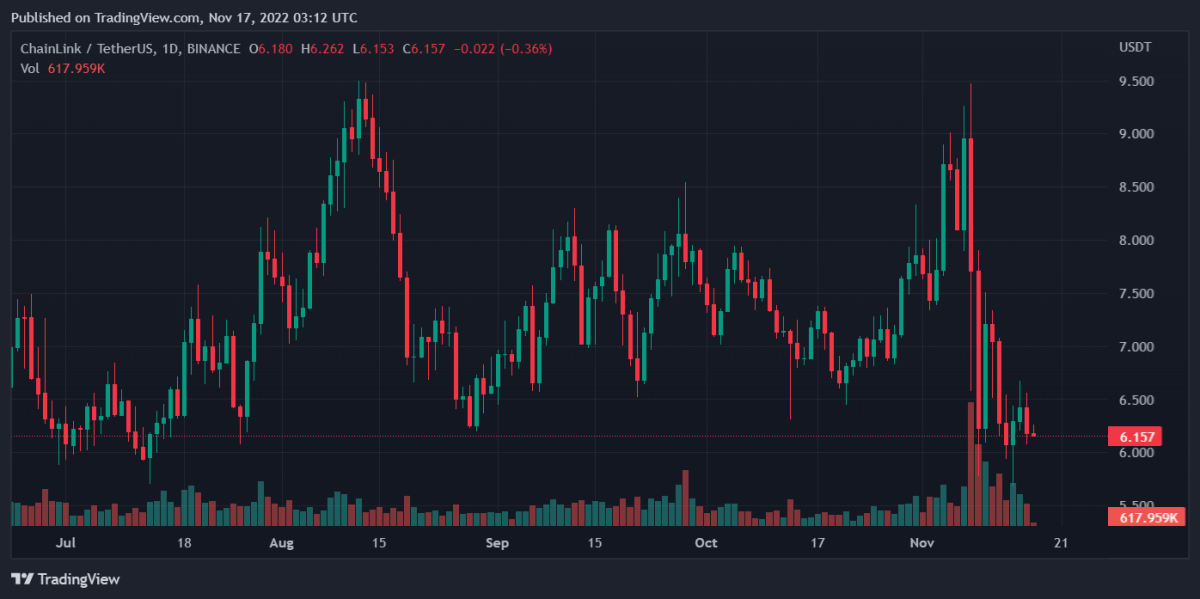Screen dimensions: 1200x599
Task: Click the 8.500 price axis label
Action: 1136,187
